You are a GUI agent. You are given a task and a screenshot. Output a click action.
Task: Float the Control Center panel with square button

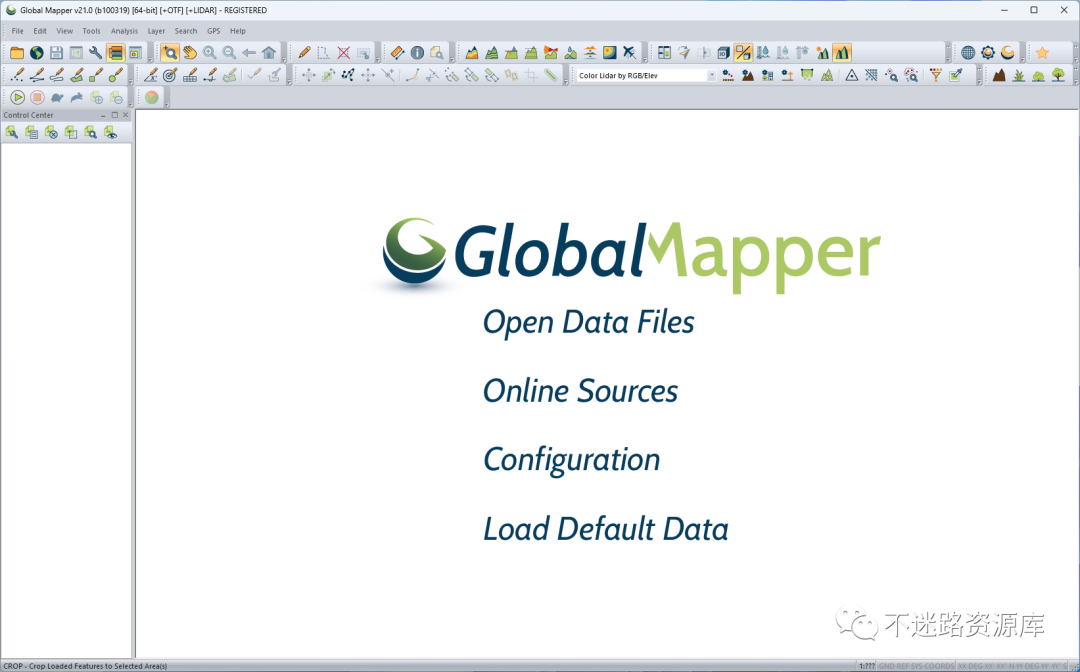coord(114,115)
